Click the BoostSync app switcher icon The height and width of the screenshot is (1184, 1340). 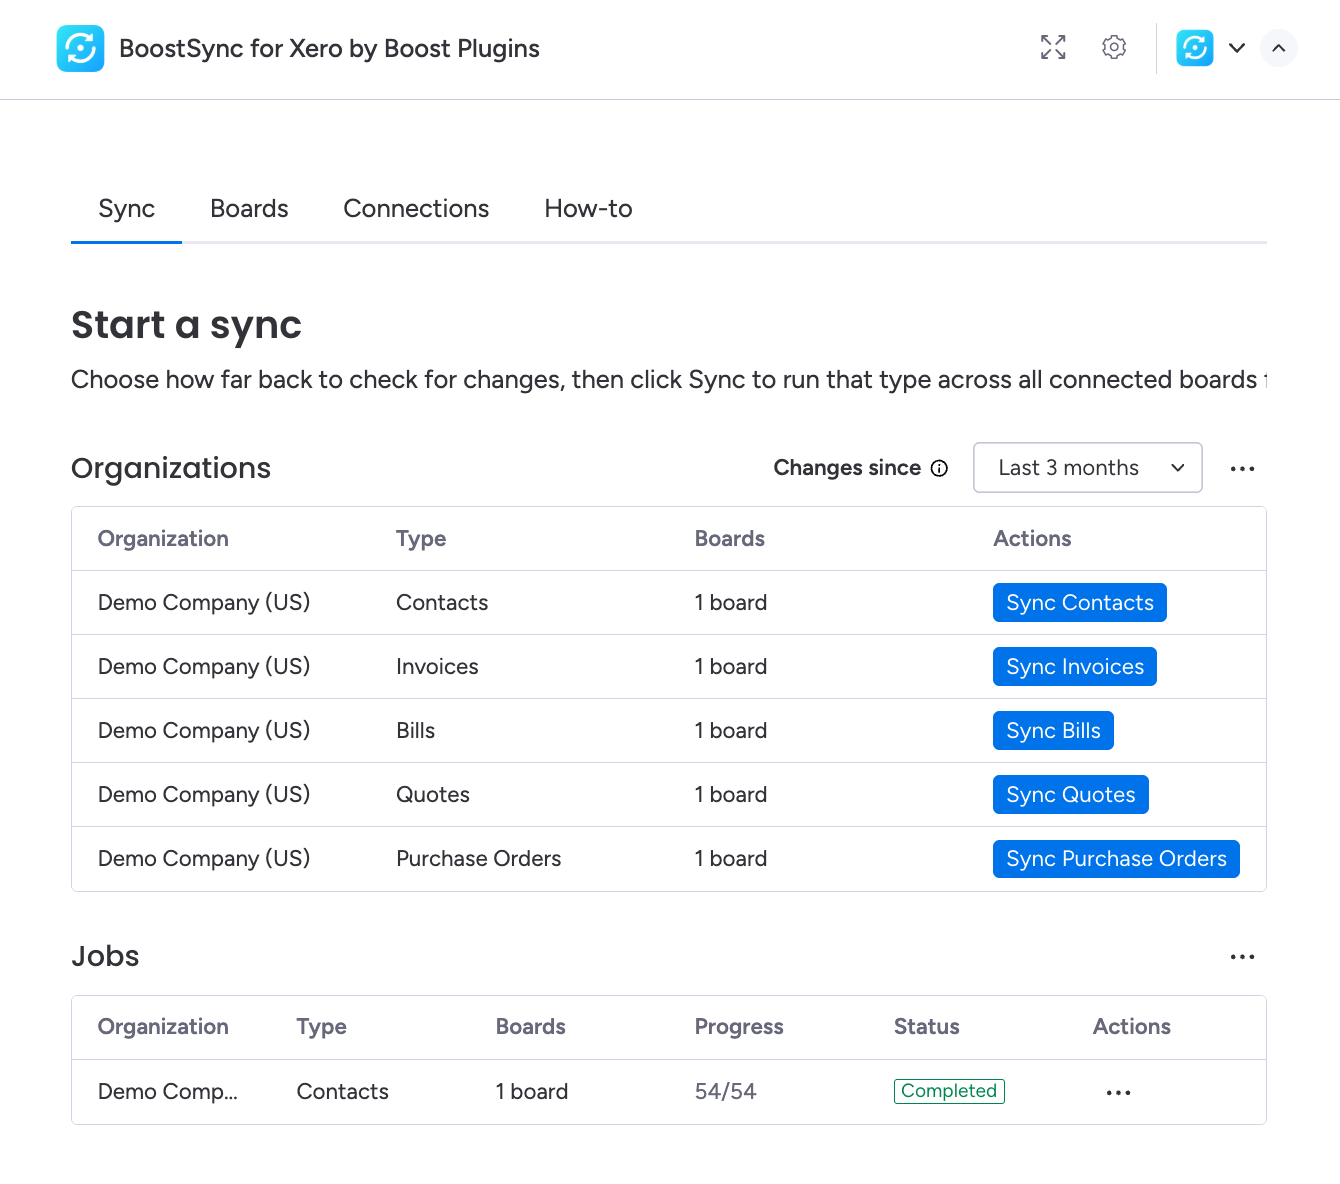[1195, 48]
